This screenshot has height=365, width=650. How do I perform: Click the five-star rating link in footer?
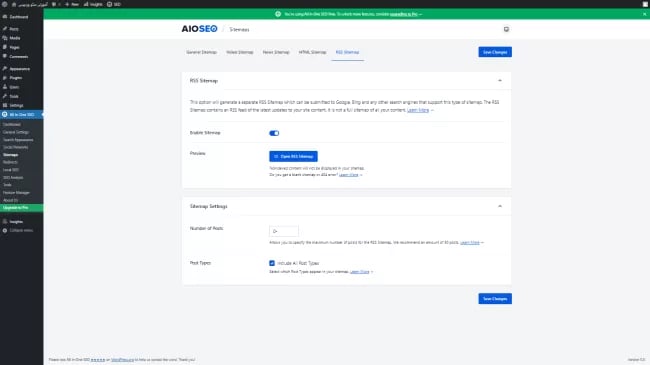(98, 360)
